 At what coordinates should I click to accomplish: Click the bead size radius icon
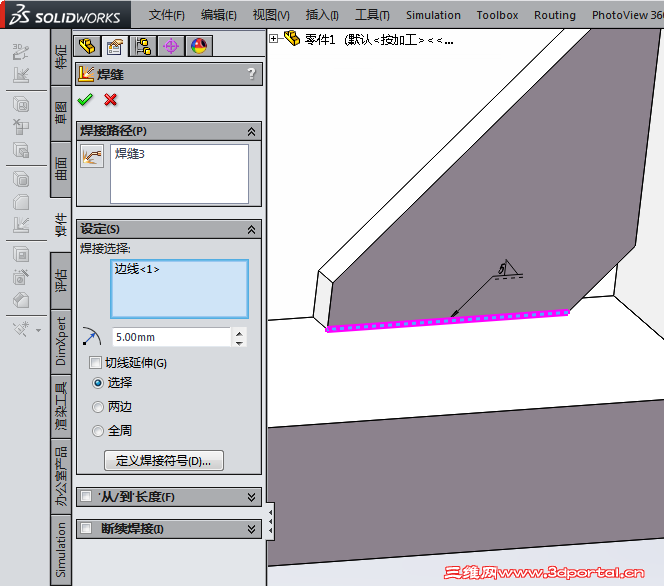pyautogui.click(x=91, y=337)
